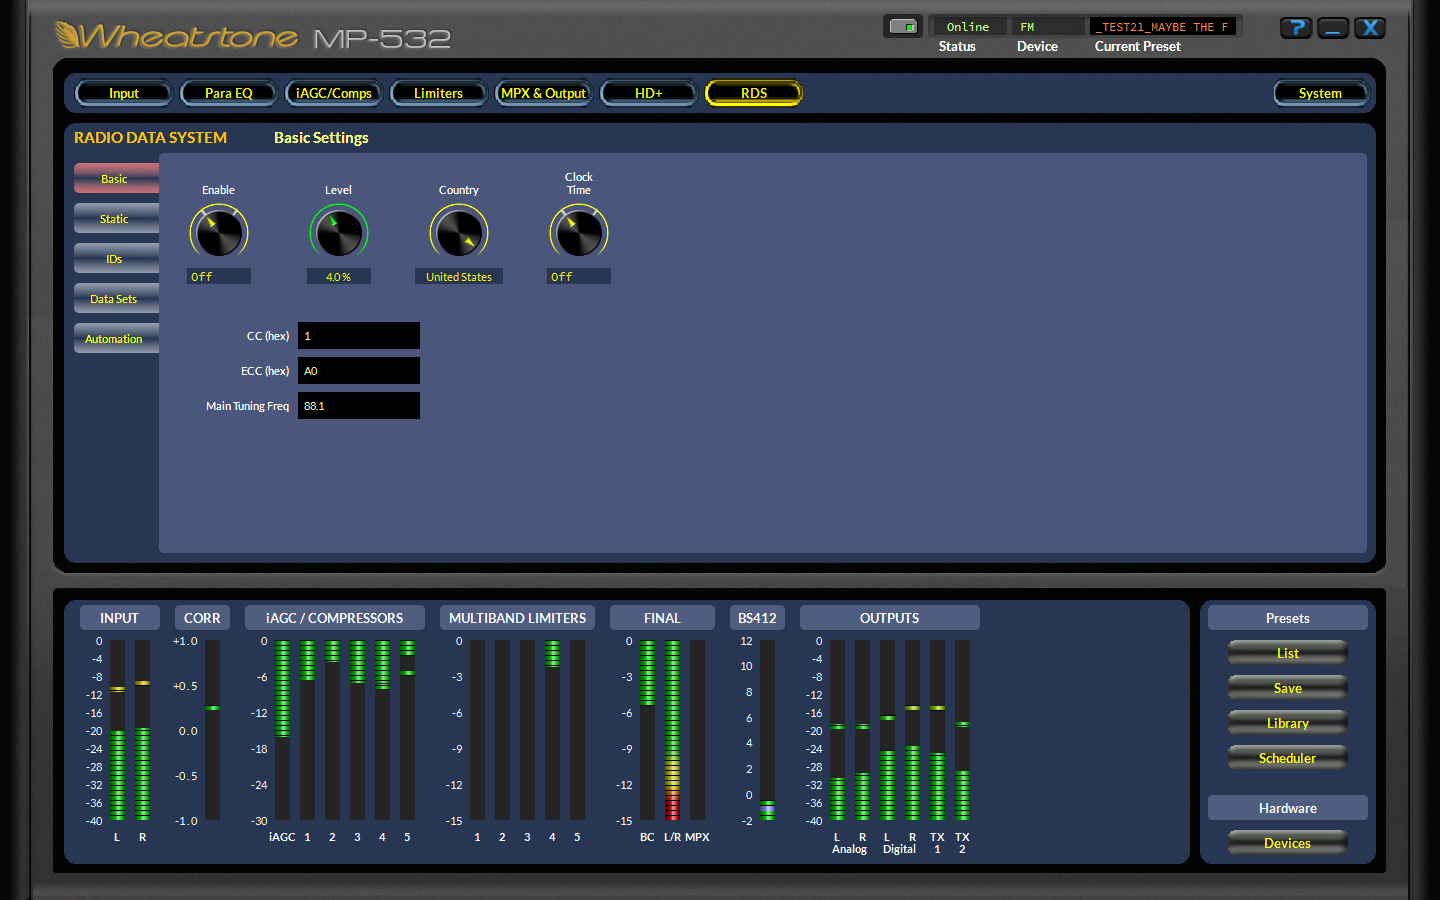Click the Save preset button
The image size is (1440, 900).
[1288, 688]
